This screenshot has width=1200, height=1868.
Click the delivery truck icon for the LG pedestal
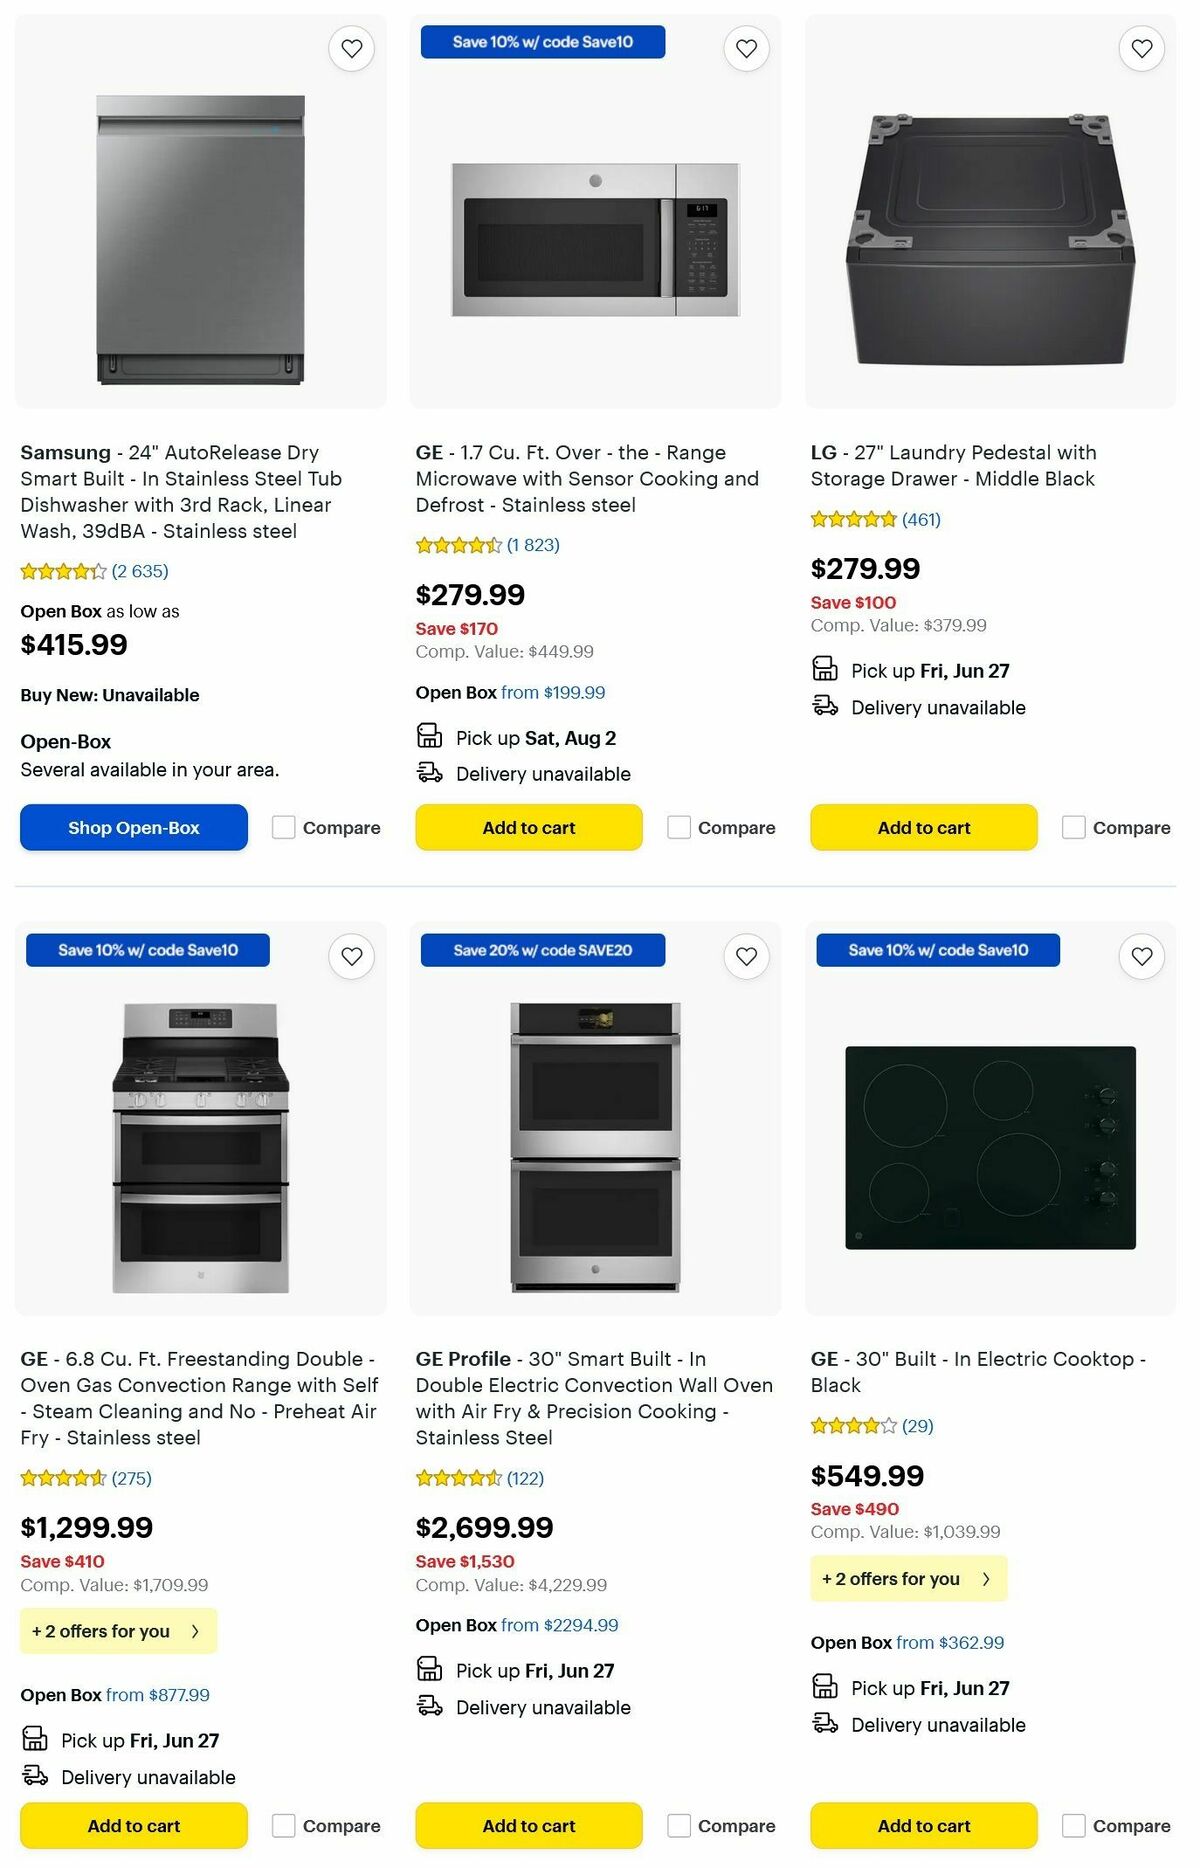tap(824, 707)
